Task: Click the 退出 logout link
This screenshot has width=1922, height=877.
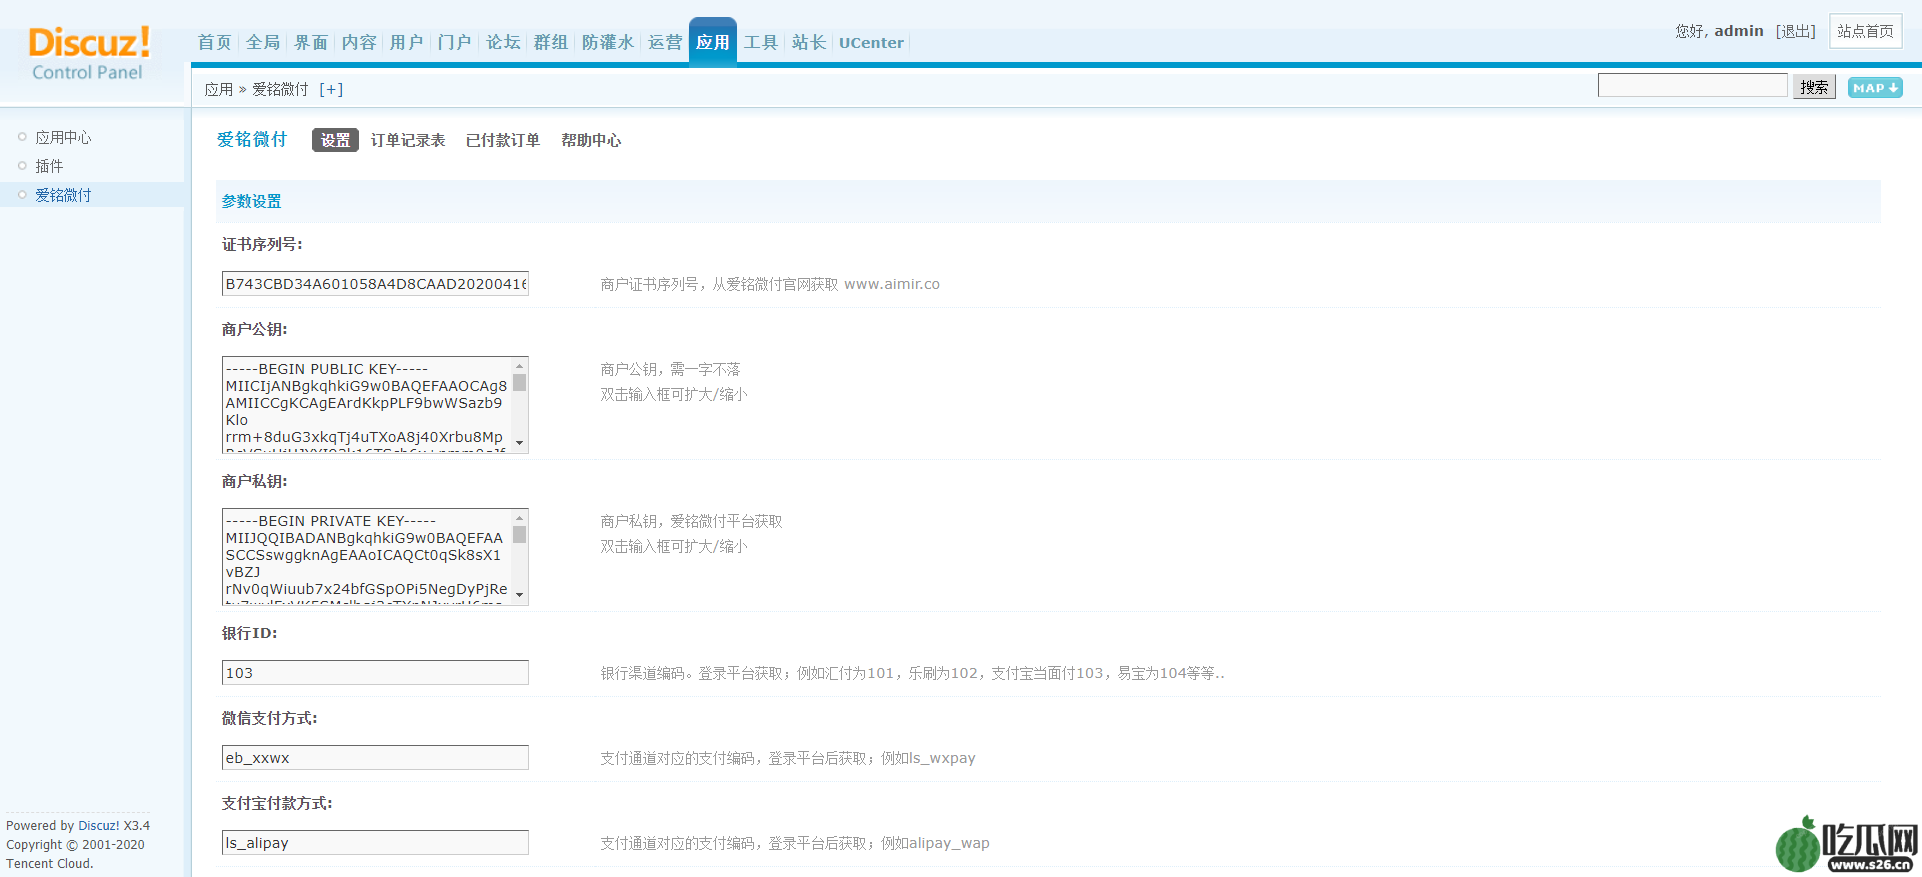Action: tap(1796, 31)
